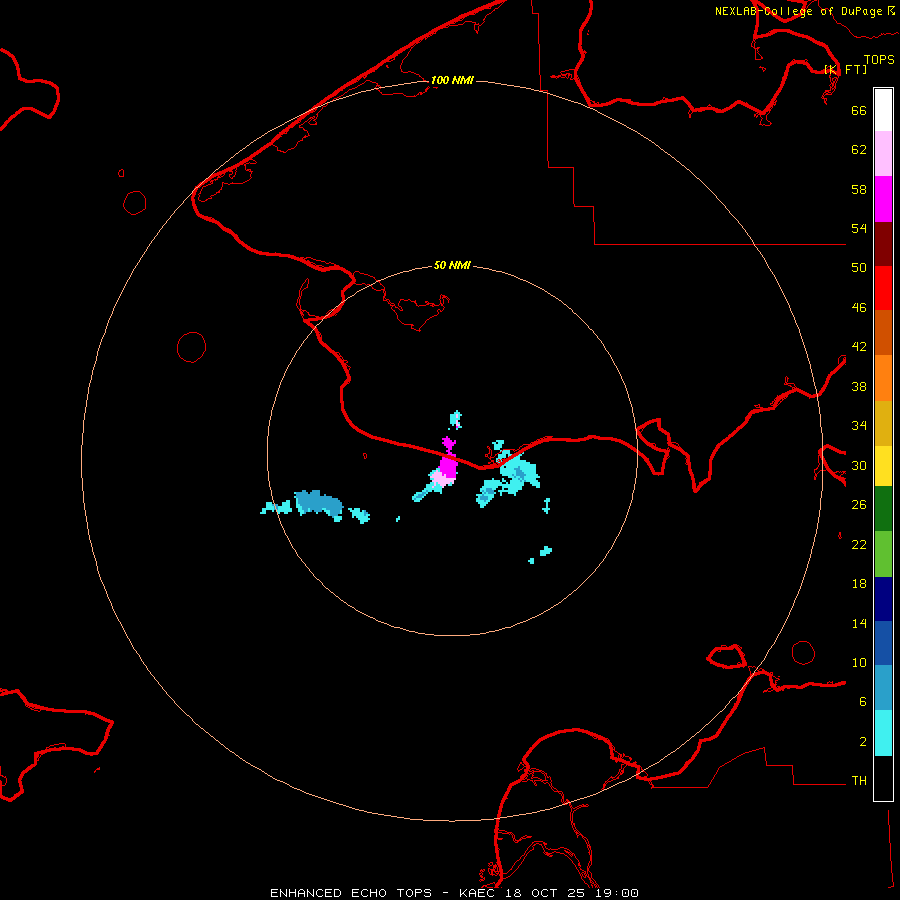Click the legend value '54'

[x=859, y=228]
